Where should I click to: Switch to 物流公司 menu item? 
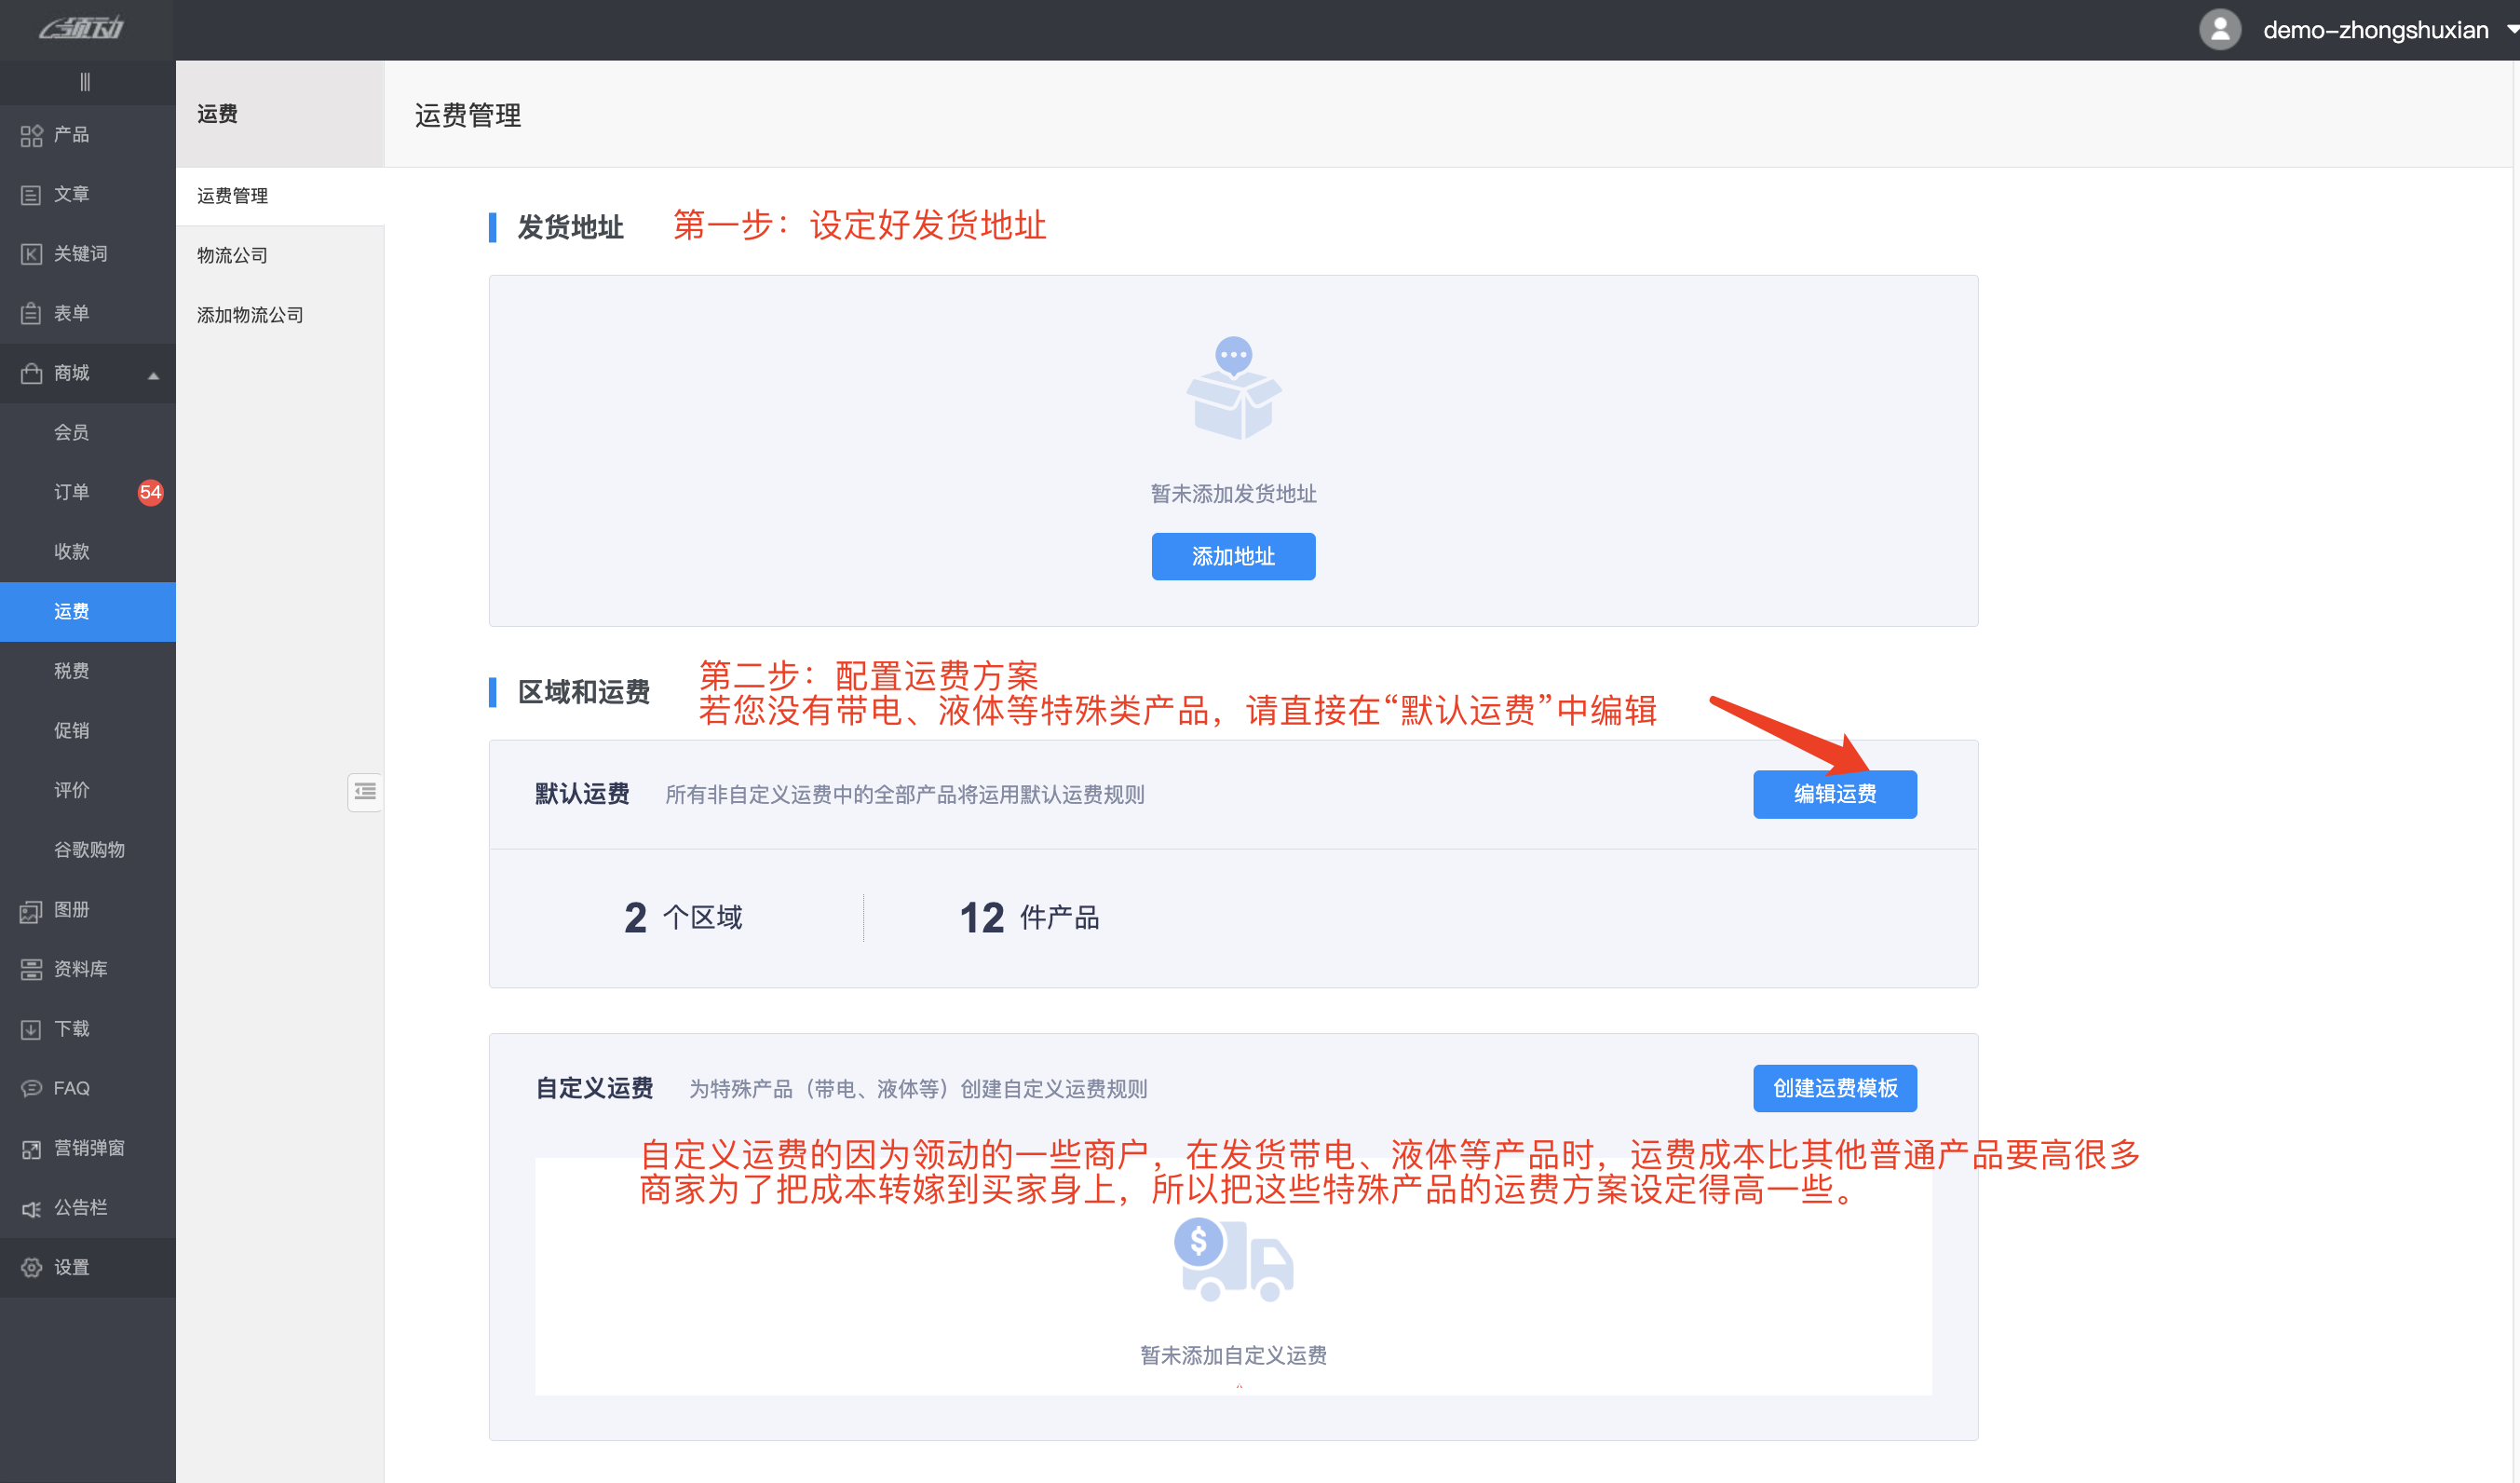(231, 255)
